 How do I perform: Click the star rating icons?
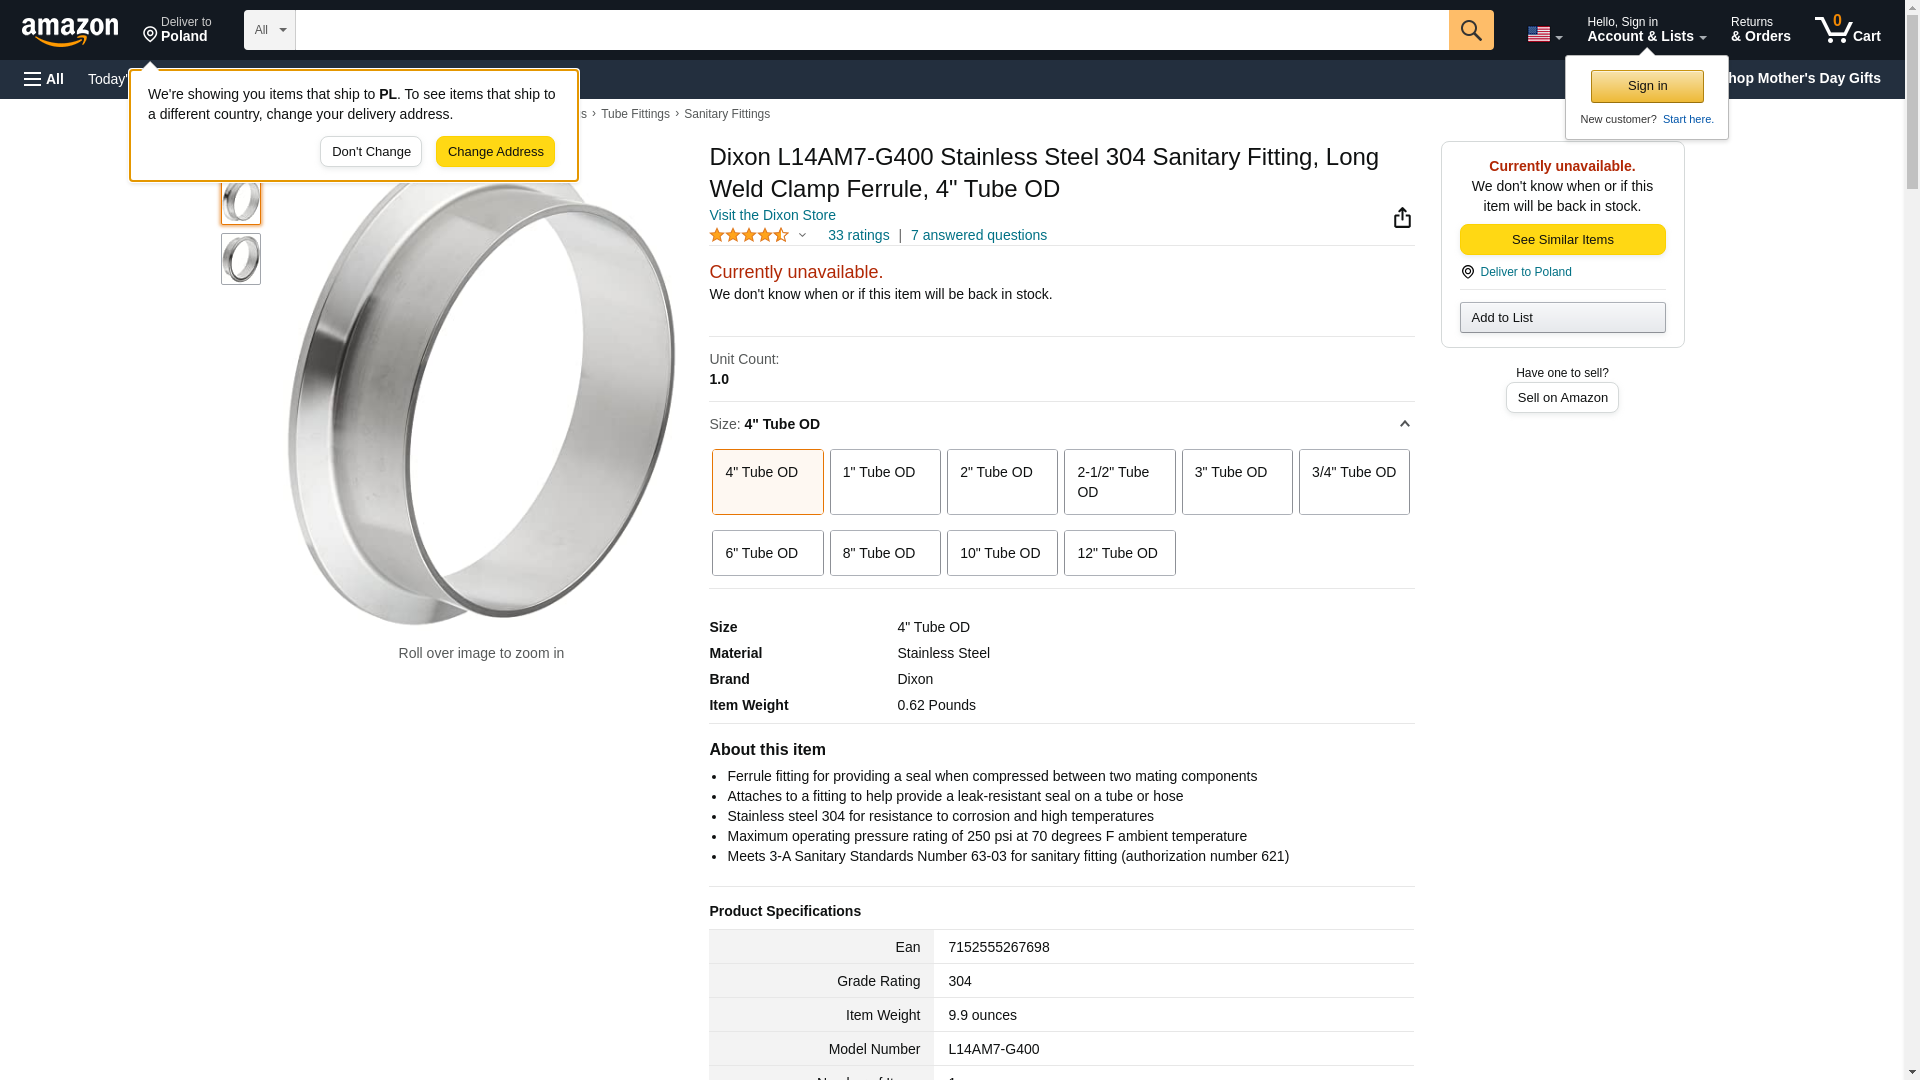pos(749,235)
